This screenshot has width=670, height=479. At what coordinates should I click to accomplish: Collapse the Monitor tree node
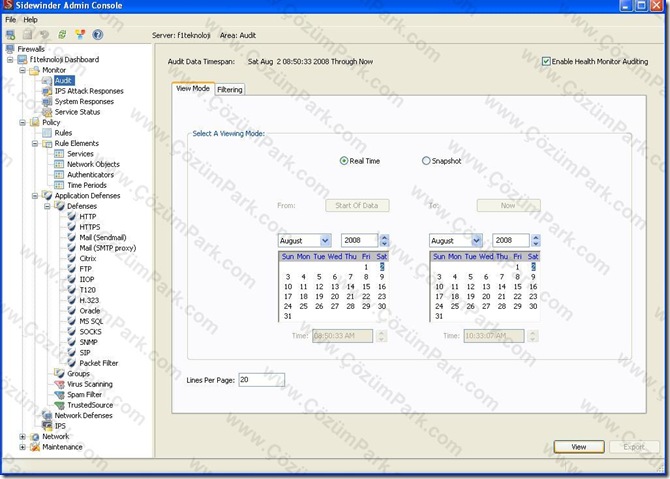[x=22, y=70]
